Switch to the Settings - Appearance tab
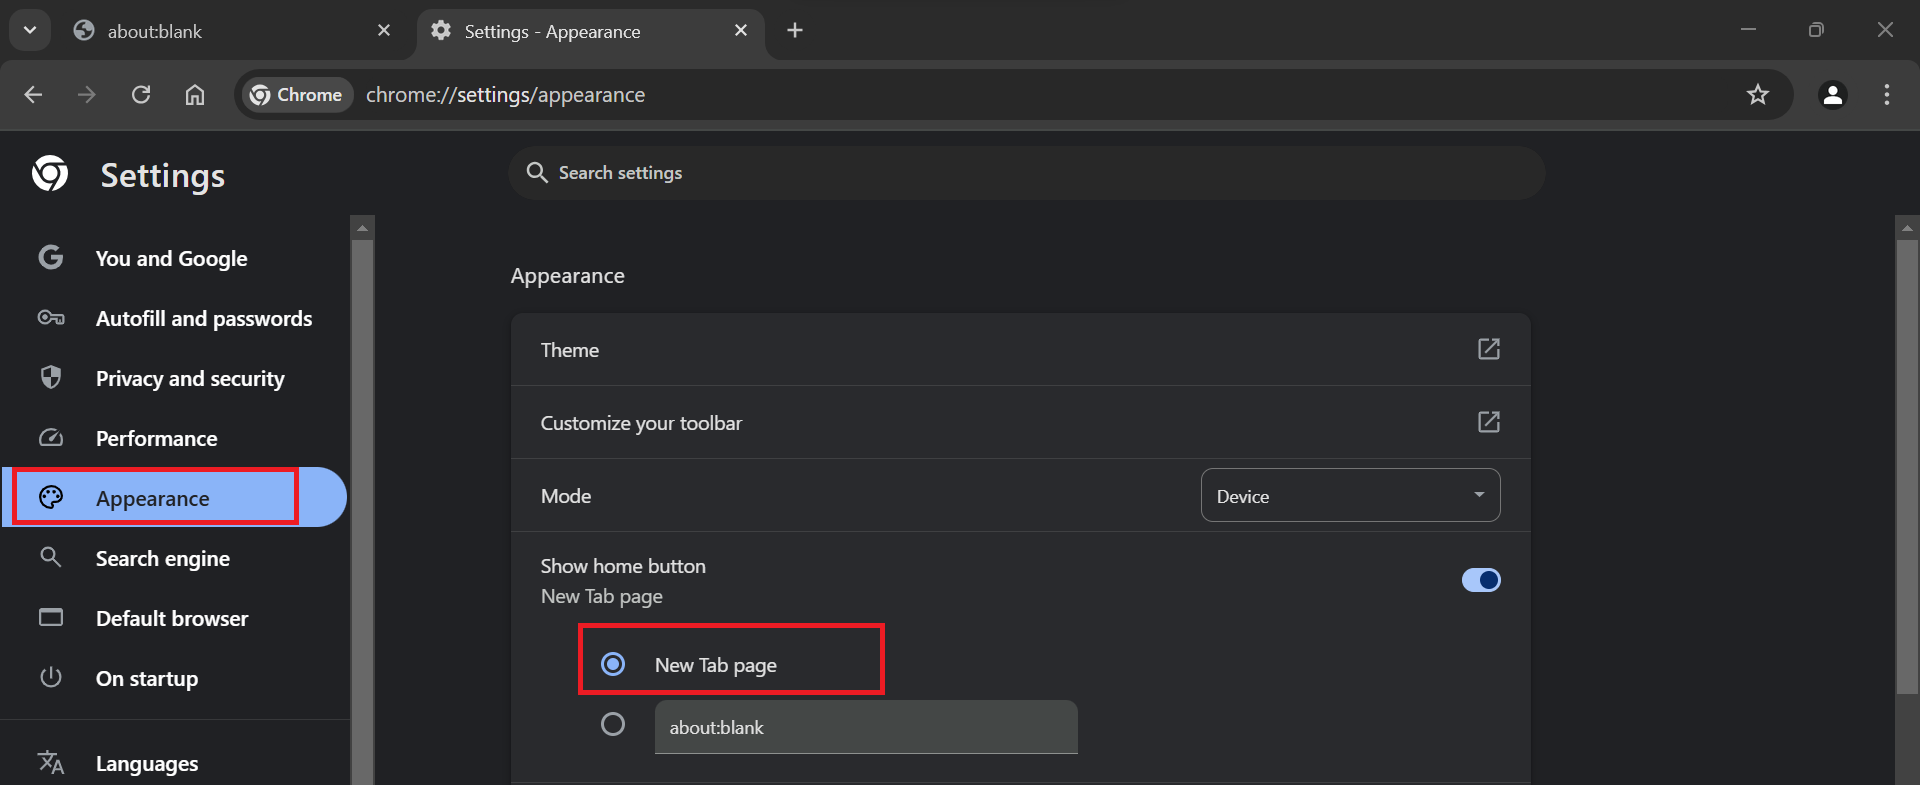Screen dimensions: 1920x785 (x=590, y=31)
